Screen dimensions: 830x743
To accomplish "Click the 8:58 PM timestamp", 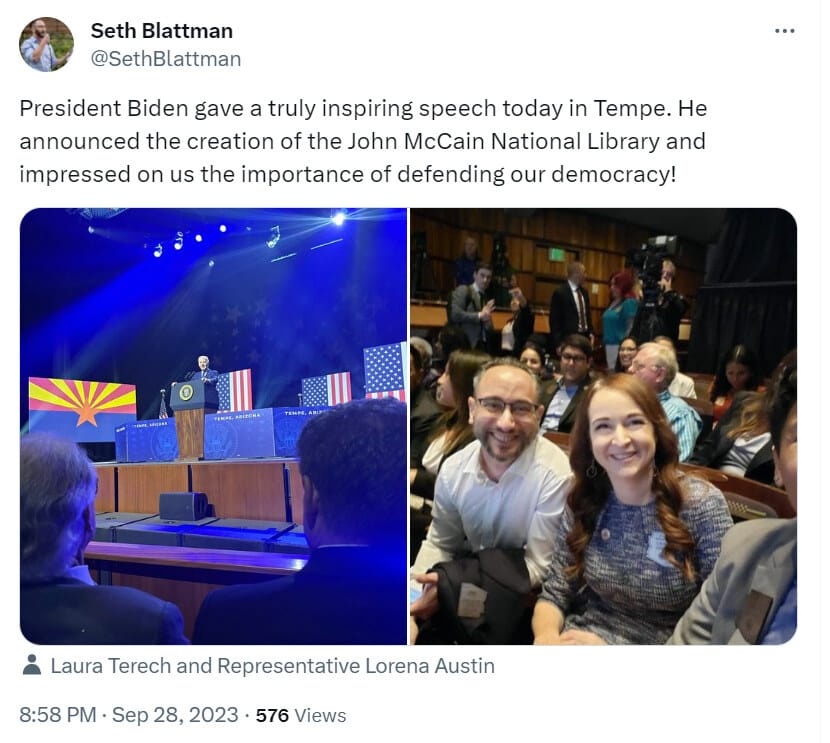I will [x=58, y=715].
